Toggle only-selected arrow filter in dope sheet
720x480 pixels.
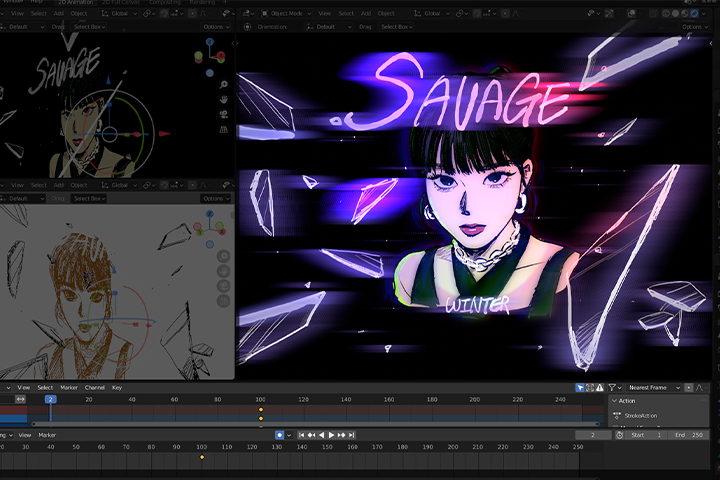[x=580, y=388]
